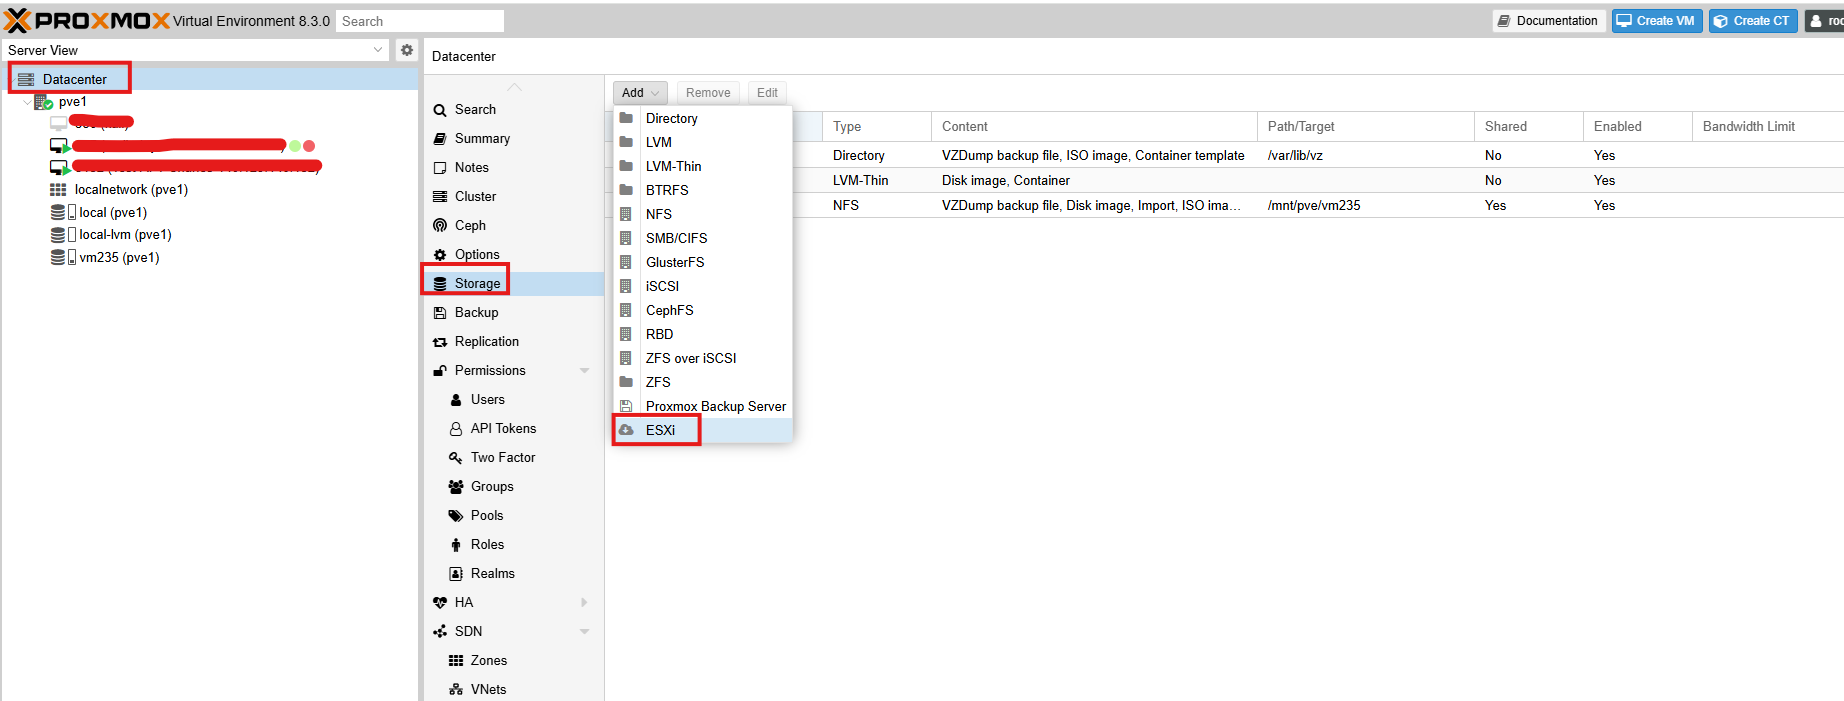Viewport: 1844px width, 701px height.
Task: Click the Content column header
Action: (1094, 127)
